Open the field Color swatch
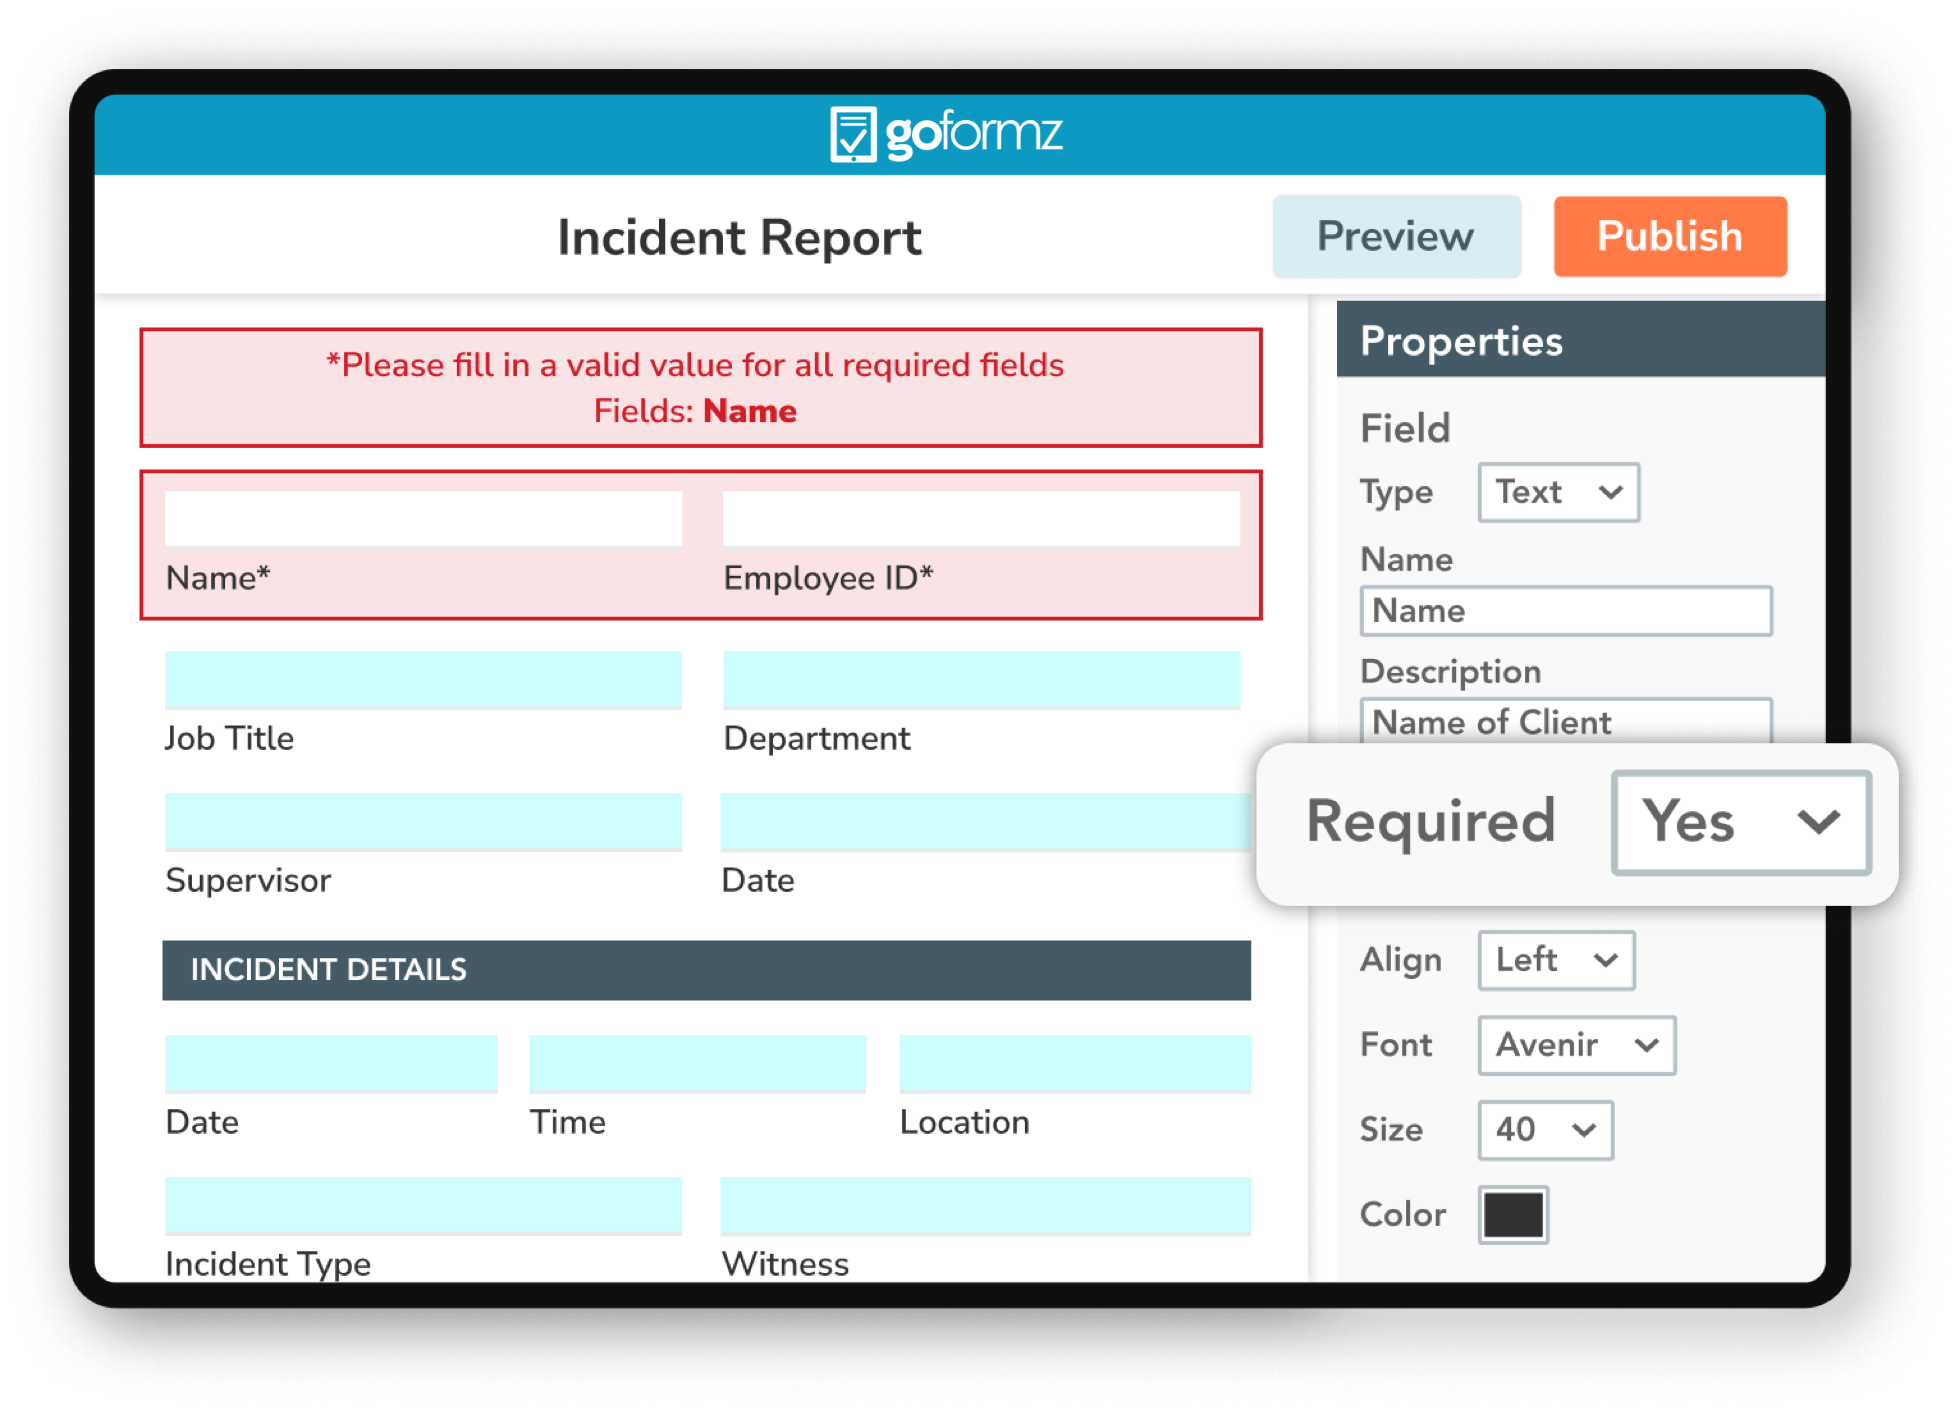Viewport: 1954px width, 1410px height. (1512, 1214)
